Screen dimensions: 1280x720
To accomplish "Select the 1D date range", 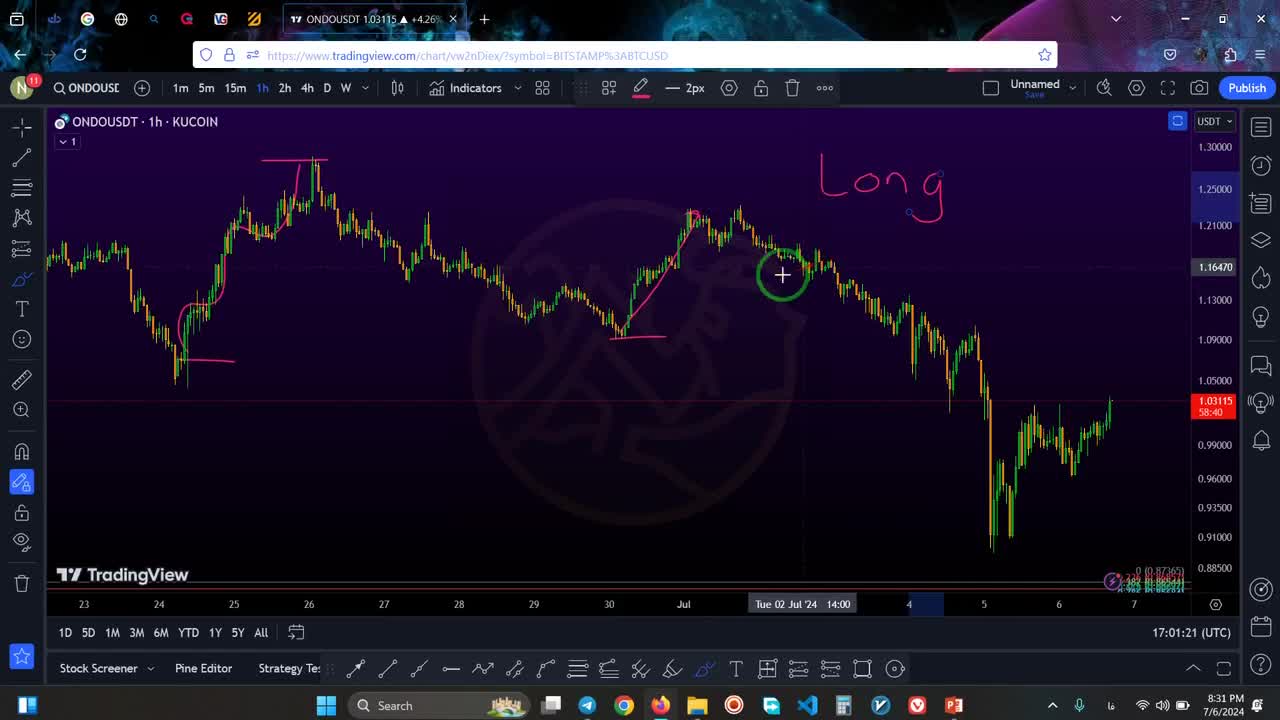I will coord(65,633).
